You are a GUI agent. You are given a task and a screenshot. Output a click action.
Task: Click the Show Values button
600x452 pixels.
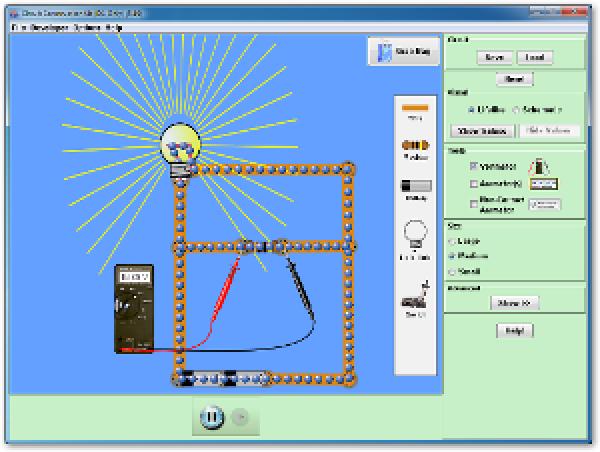point(482,131)
